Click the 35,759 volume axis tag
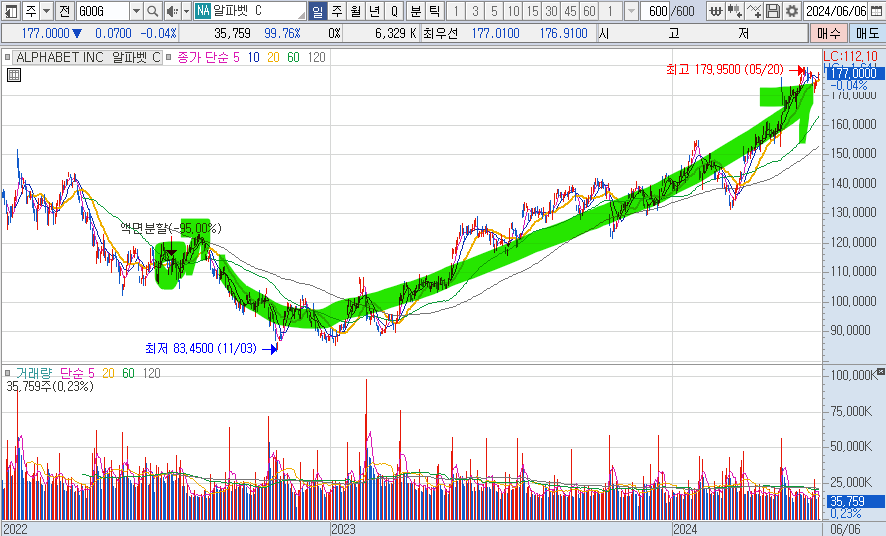 click(x=856, y=501)
